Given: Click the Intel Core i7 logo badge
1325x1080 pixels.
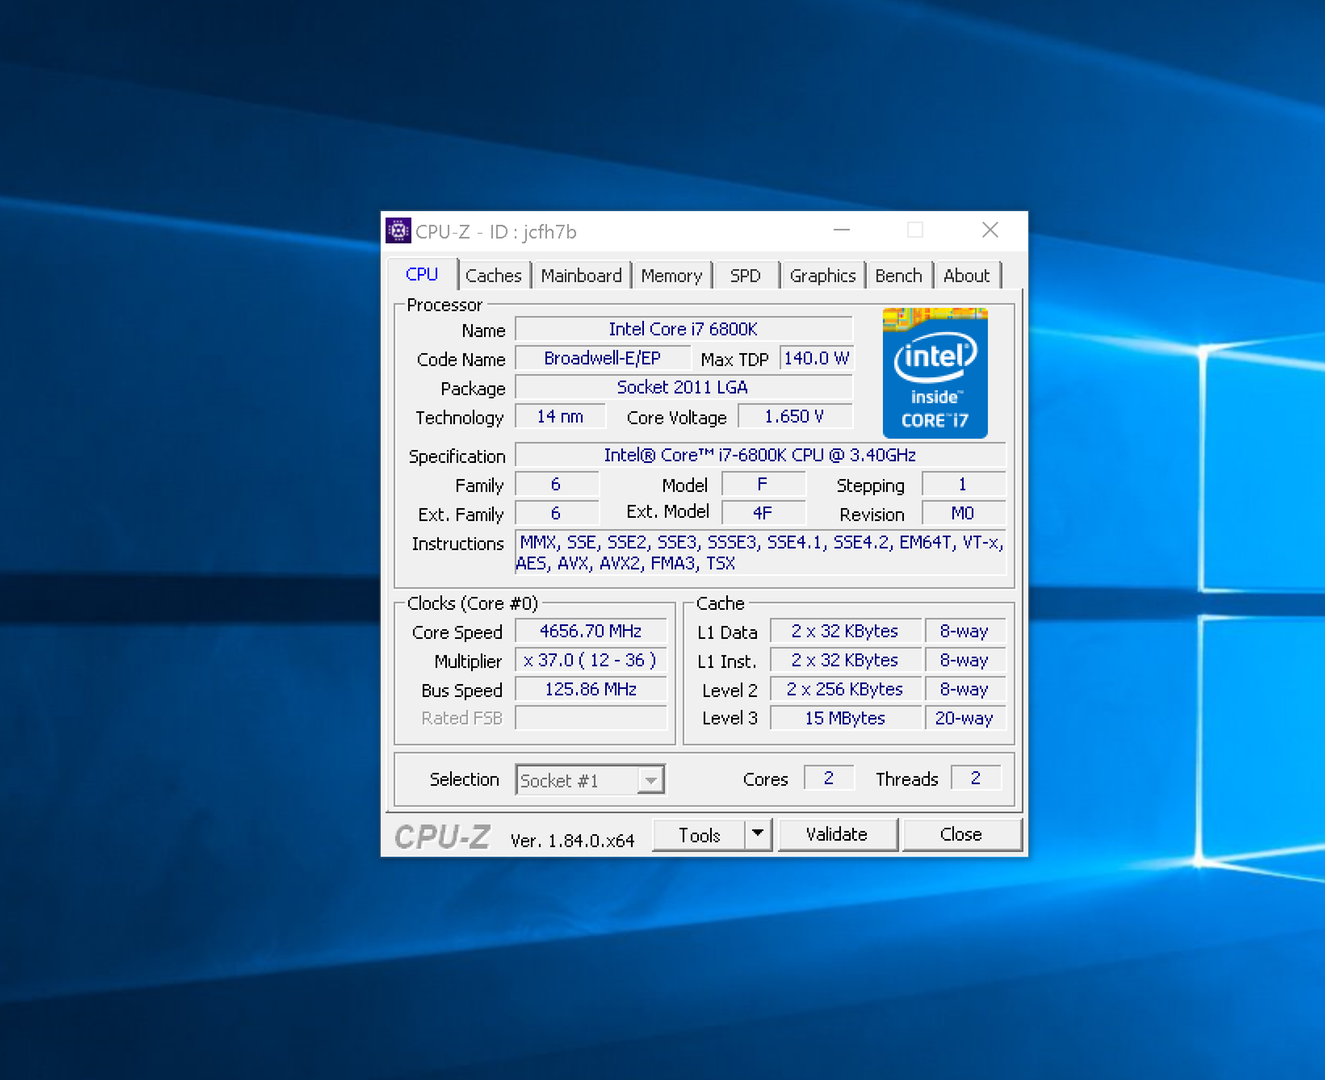Looking at the screenshot, I should click(x=935, y=373).
